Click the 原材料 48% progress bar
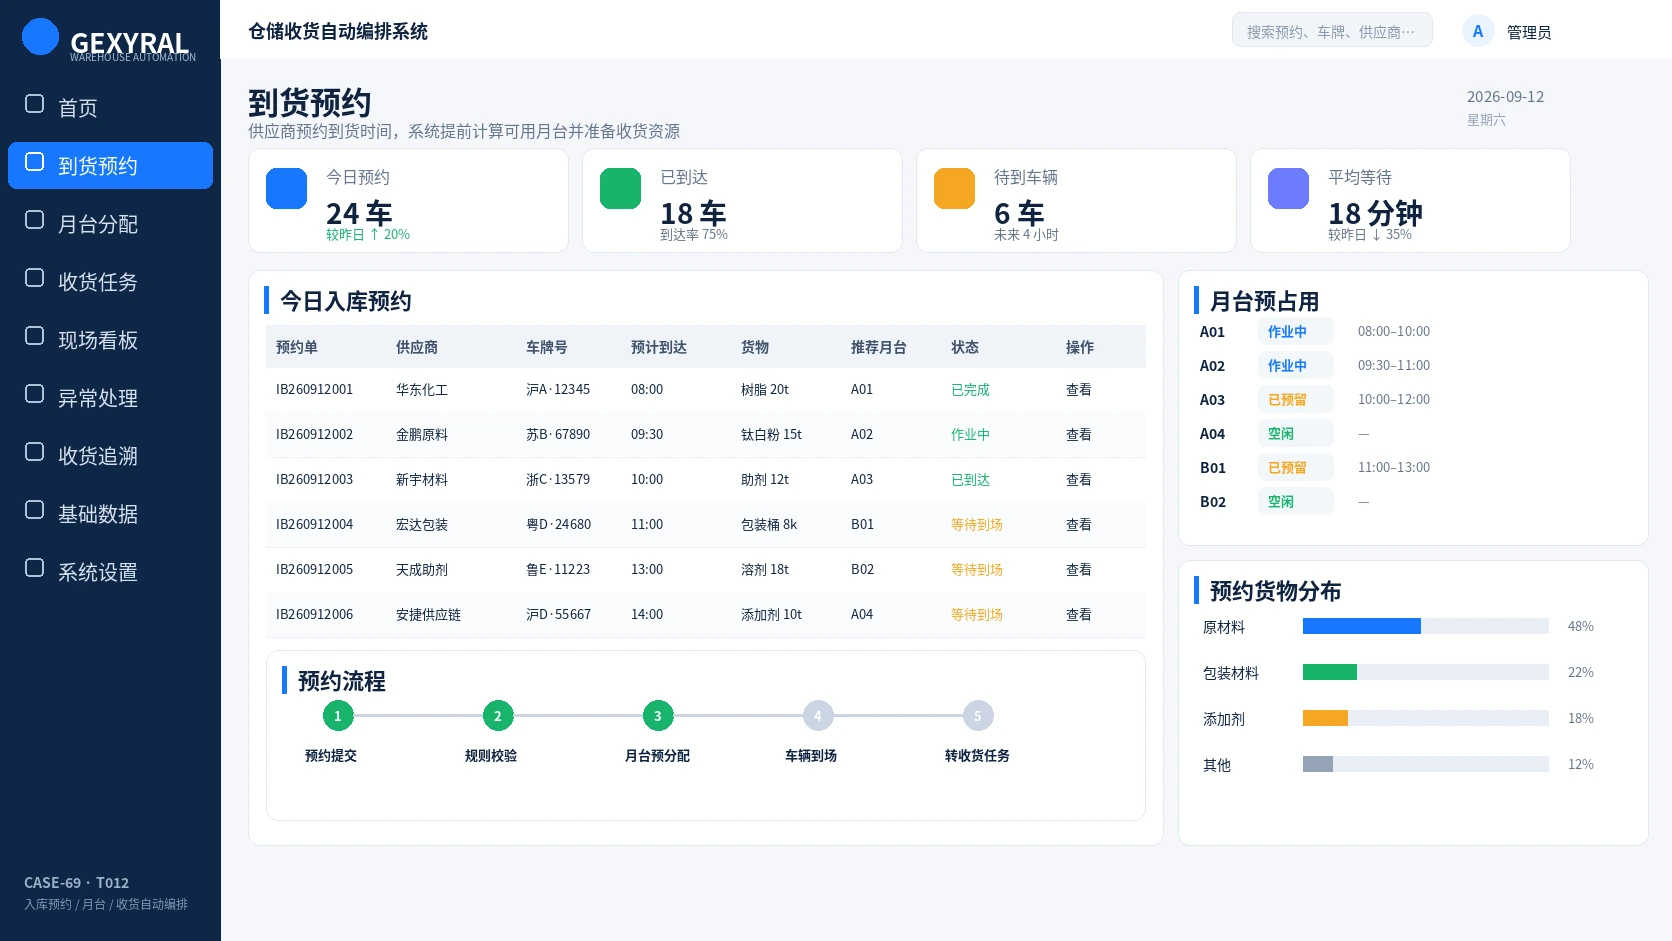Viewport: 1672px width, 941px height. [1426, 626]
